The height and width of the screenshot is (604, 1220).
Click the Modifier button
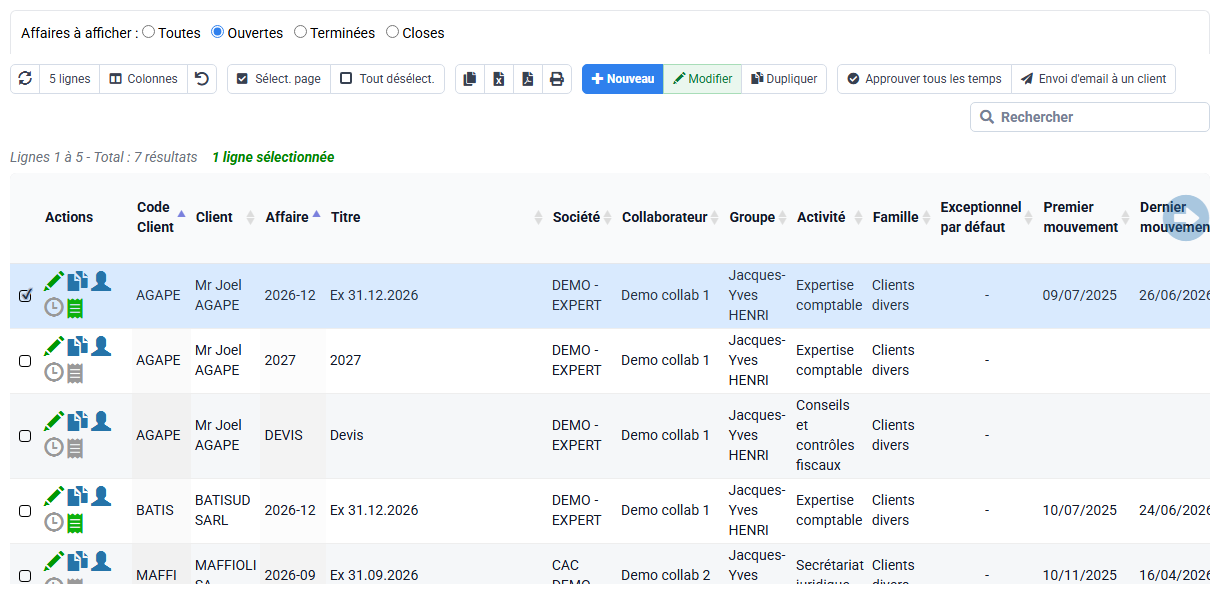(702, 79)
